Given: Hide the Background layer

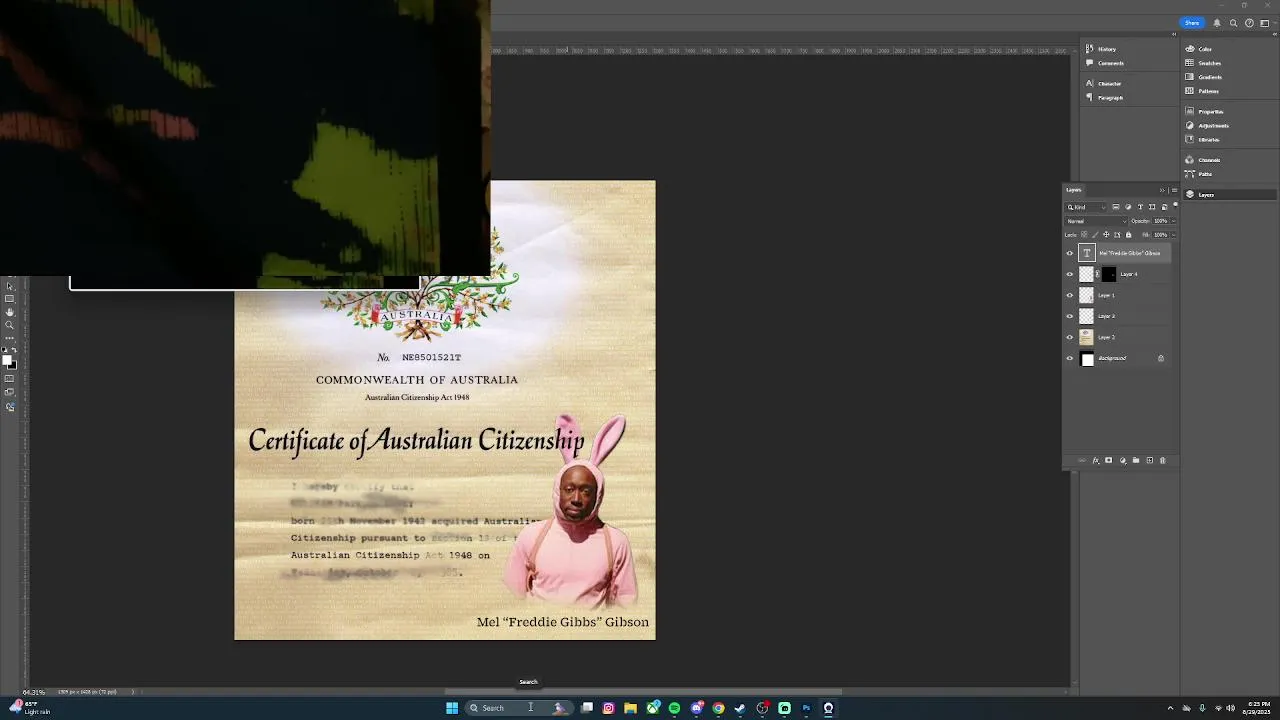Looking at the screenshot, I should [1070, 358].
